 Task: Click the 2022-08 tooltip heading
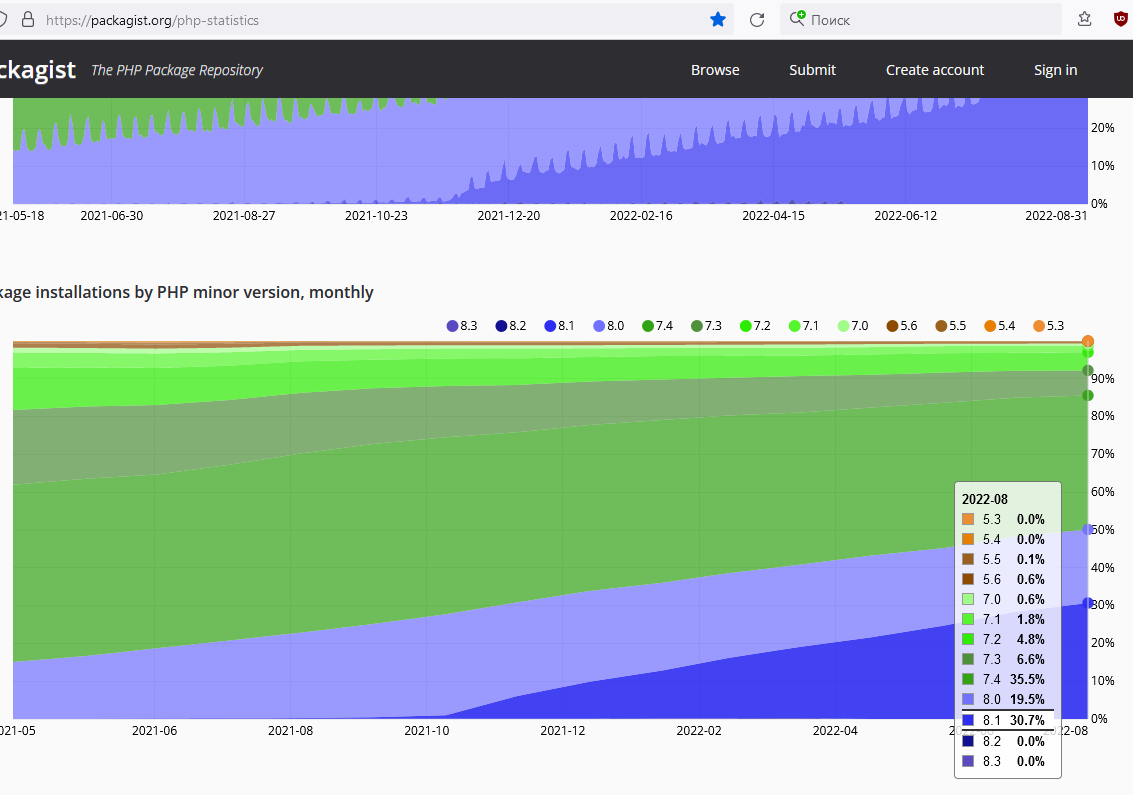point(984,499)
